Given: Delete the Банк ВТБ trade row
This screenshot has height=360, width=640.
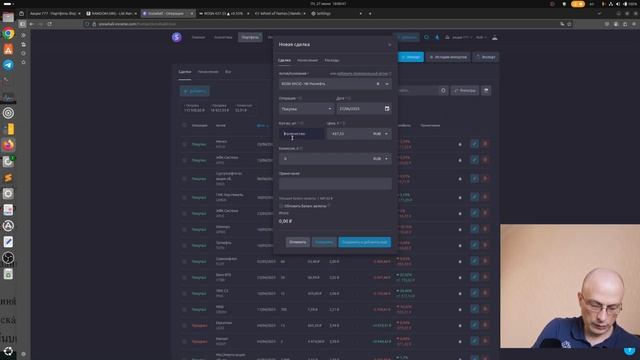Looking at the screenshot, I should pyautogui.click(x=485, y=277).
